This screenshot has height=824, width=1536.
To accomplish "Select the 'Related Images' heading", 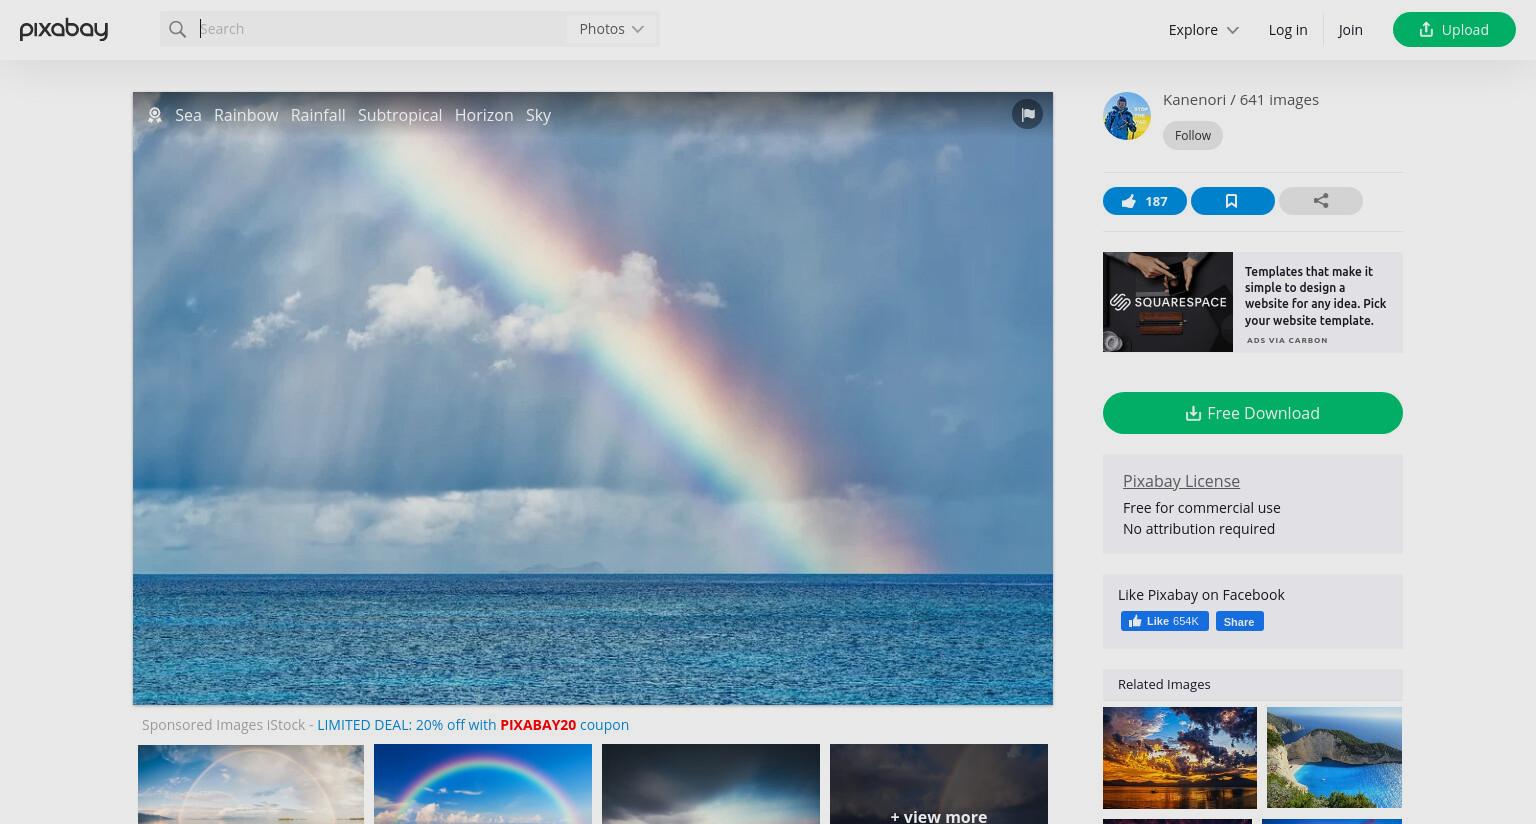I will tap(1164, 685).
